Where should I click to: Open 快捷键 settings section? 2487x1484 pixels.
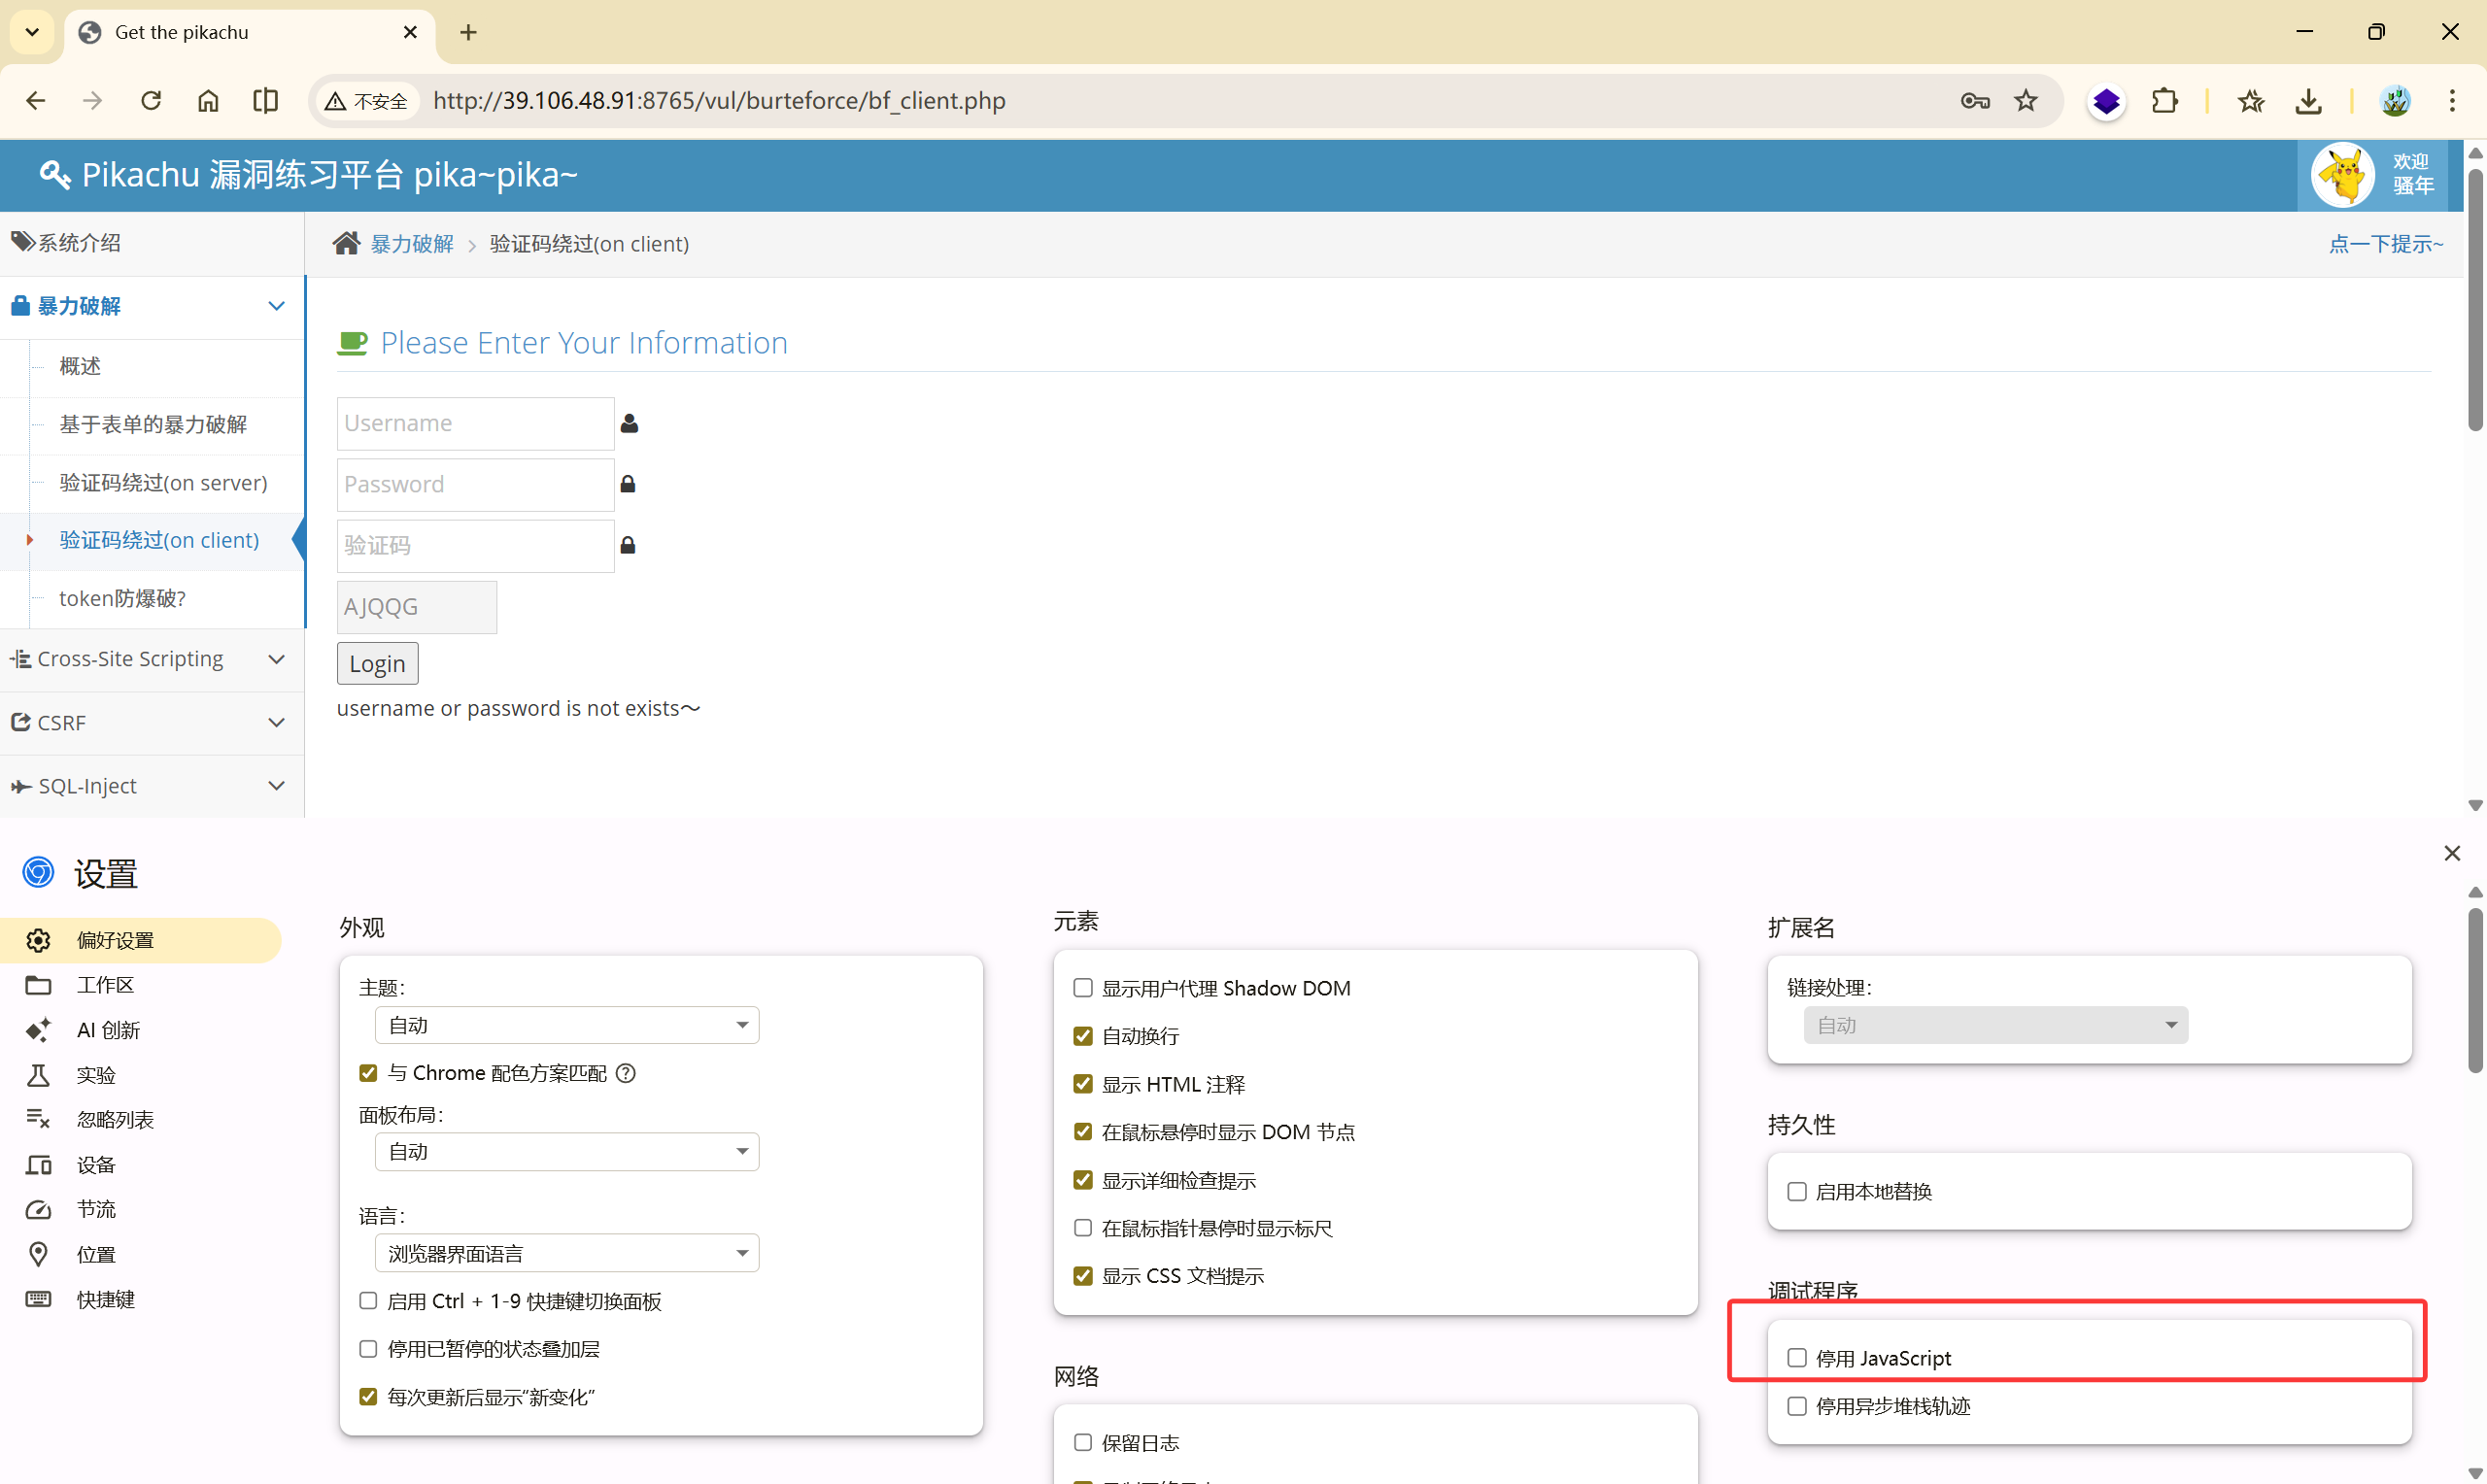105,1299
